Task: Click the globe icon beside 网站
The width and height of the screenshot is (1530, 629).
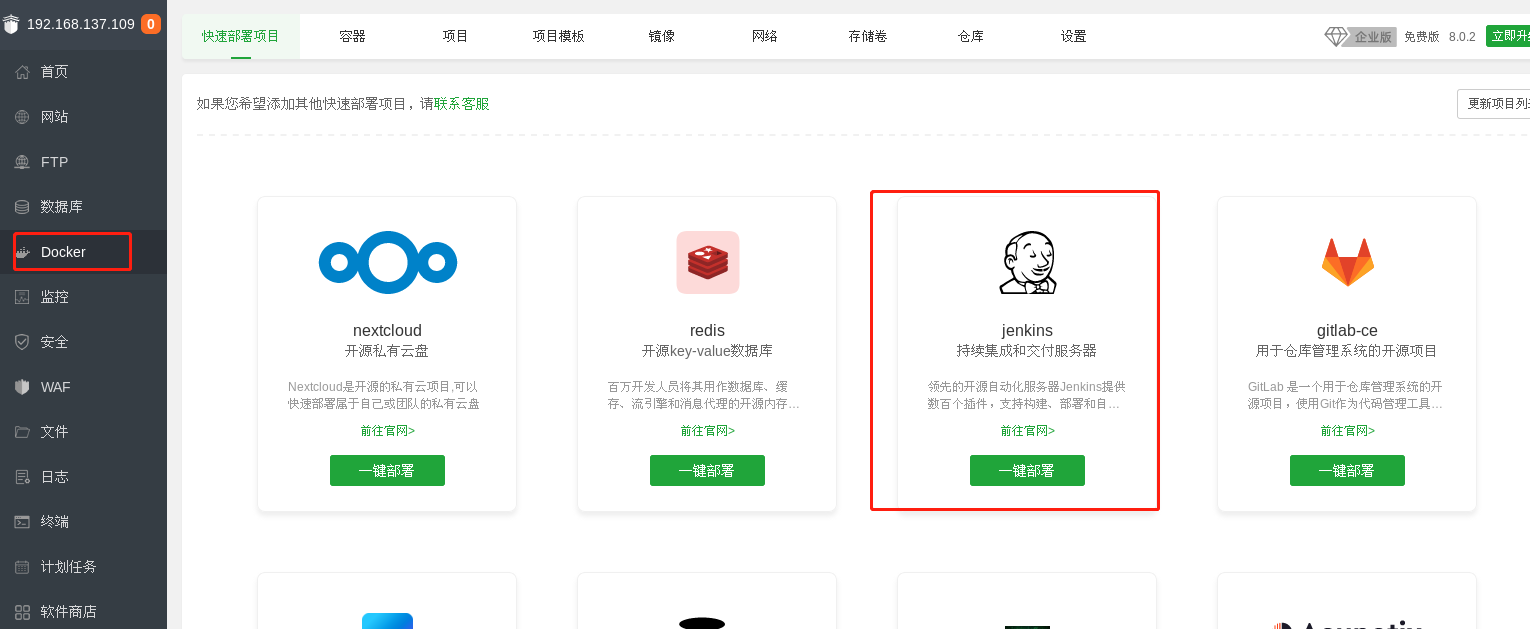Action: pos(22,117)
